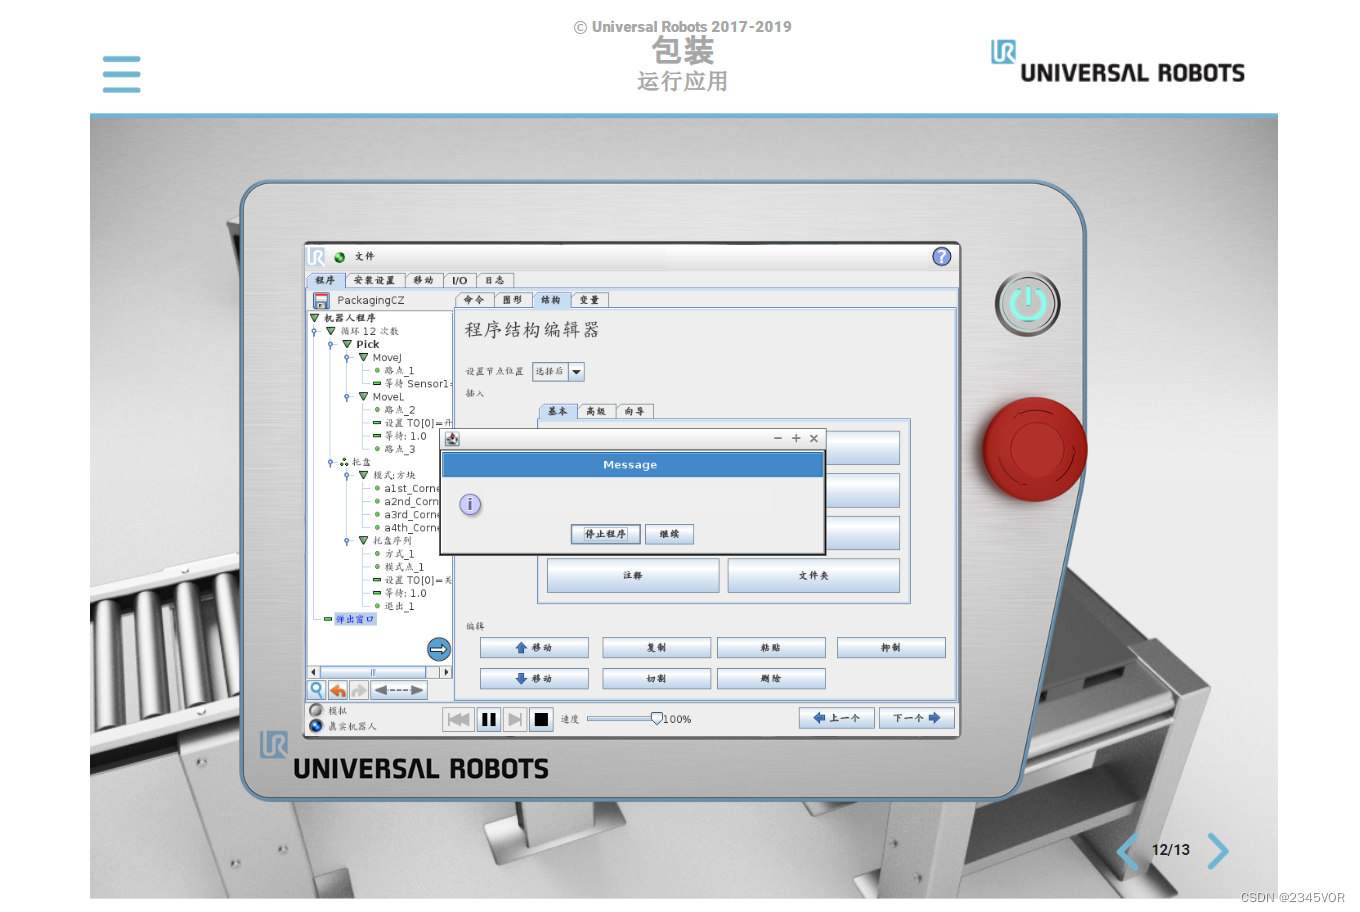This screenshot has height=912, width=1360.
Task: Click the magnifier search icon below tree
Action: click(x=316, y=690)
